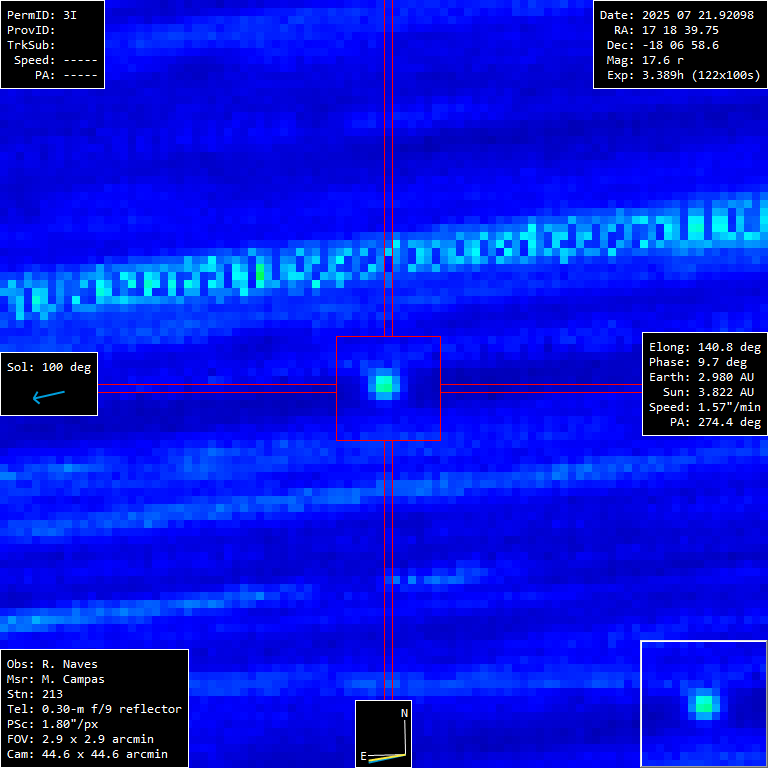
Task: Select the TrkSub: label
Action: coord(31,45)
